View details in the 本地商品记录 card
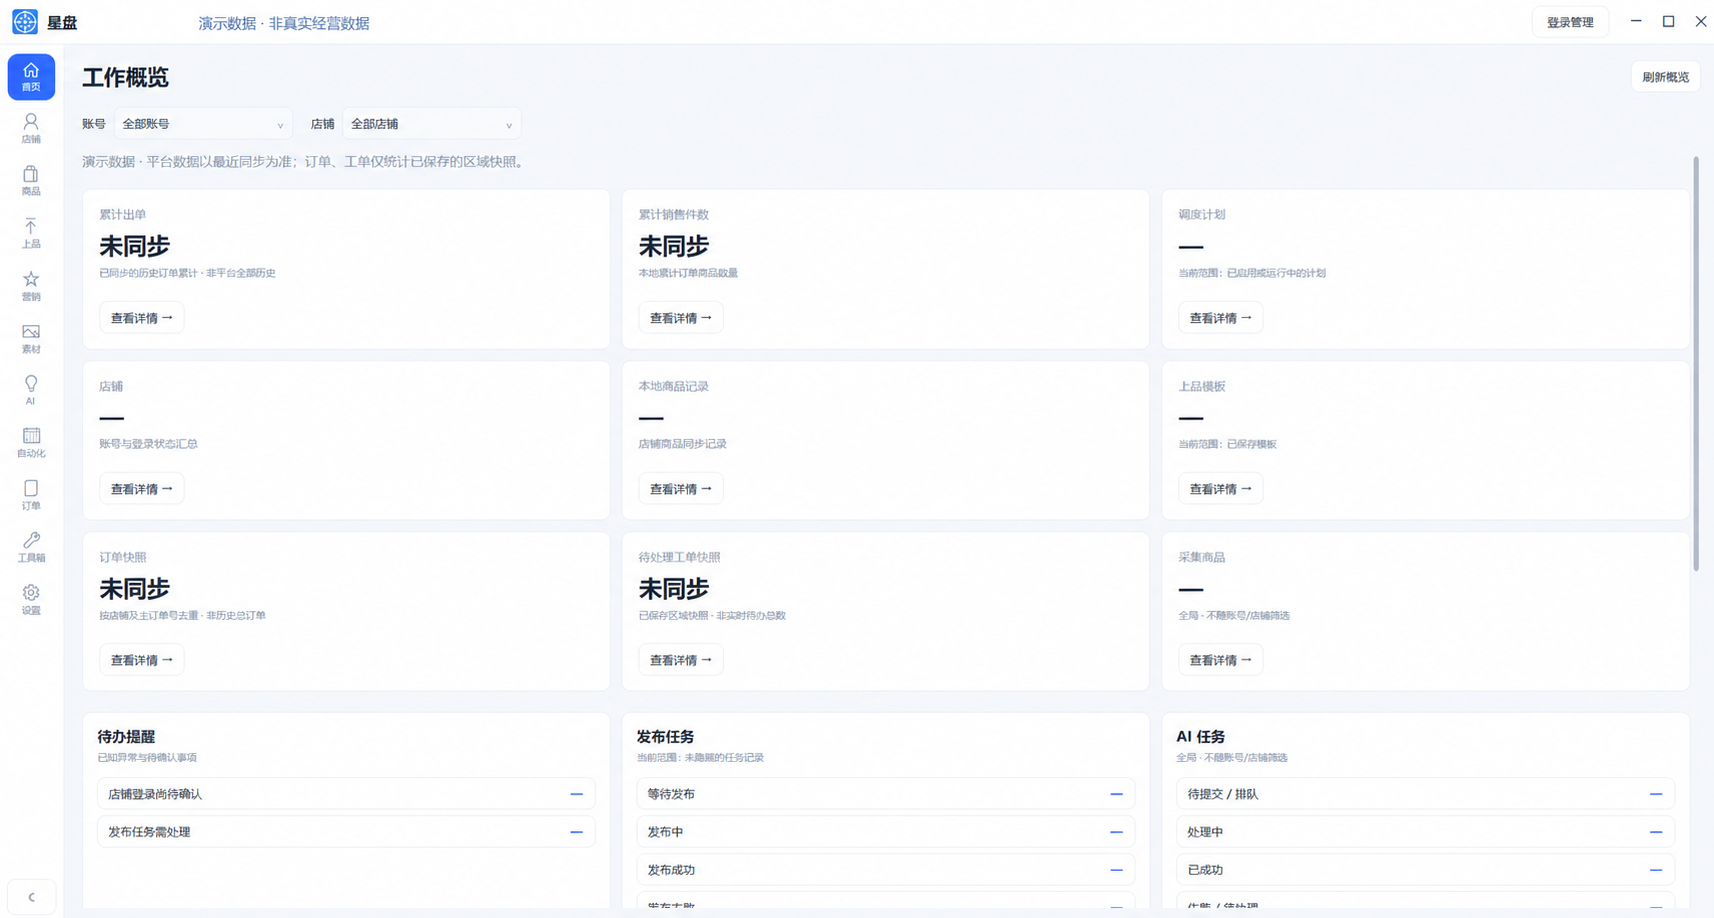The image size is (1714, 918). point(680,489)
